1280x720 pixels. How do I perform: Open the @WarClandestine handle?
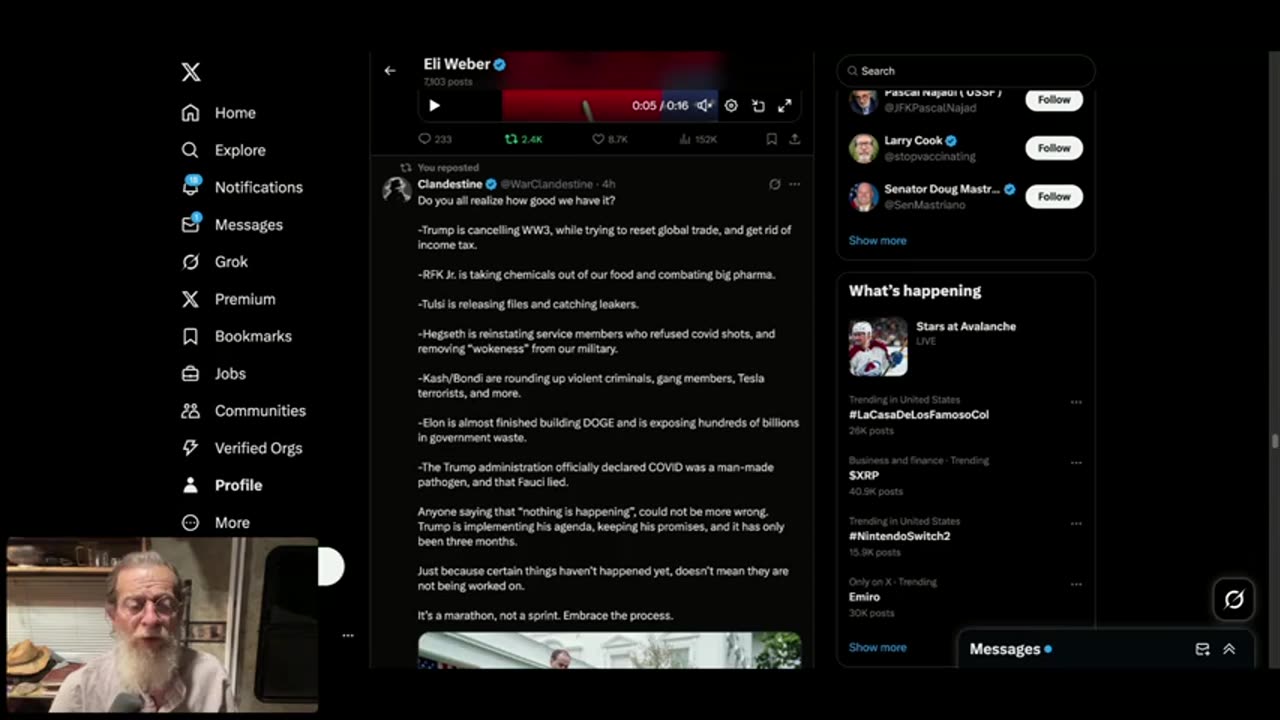click(546, 184)
